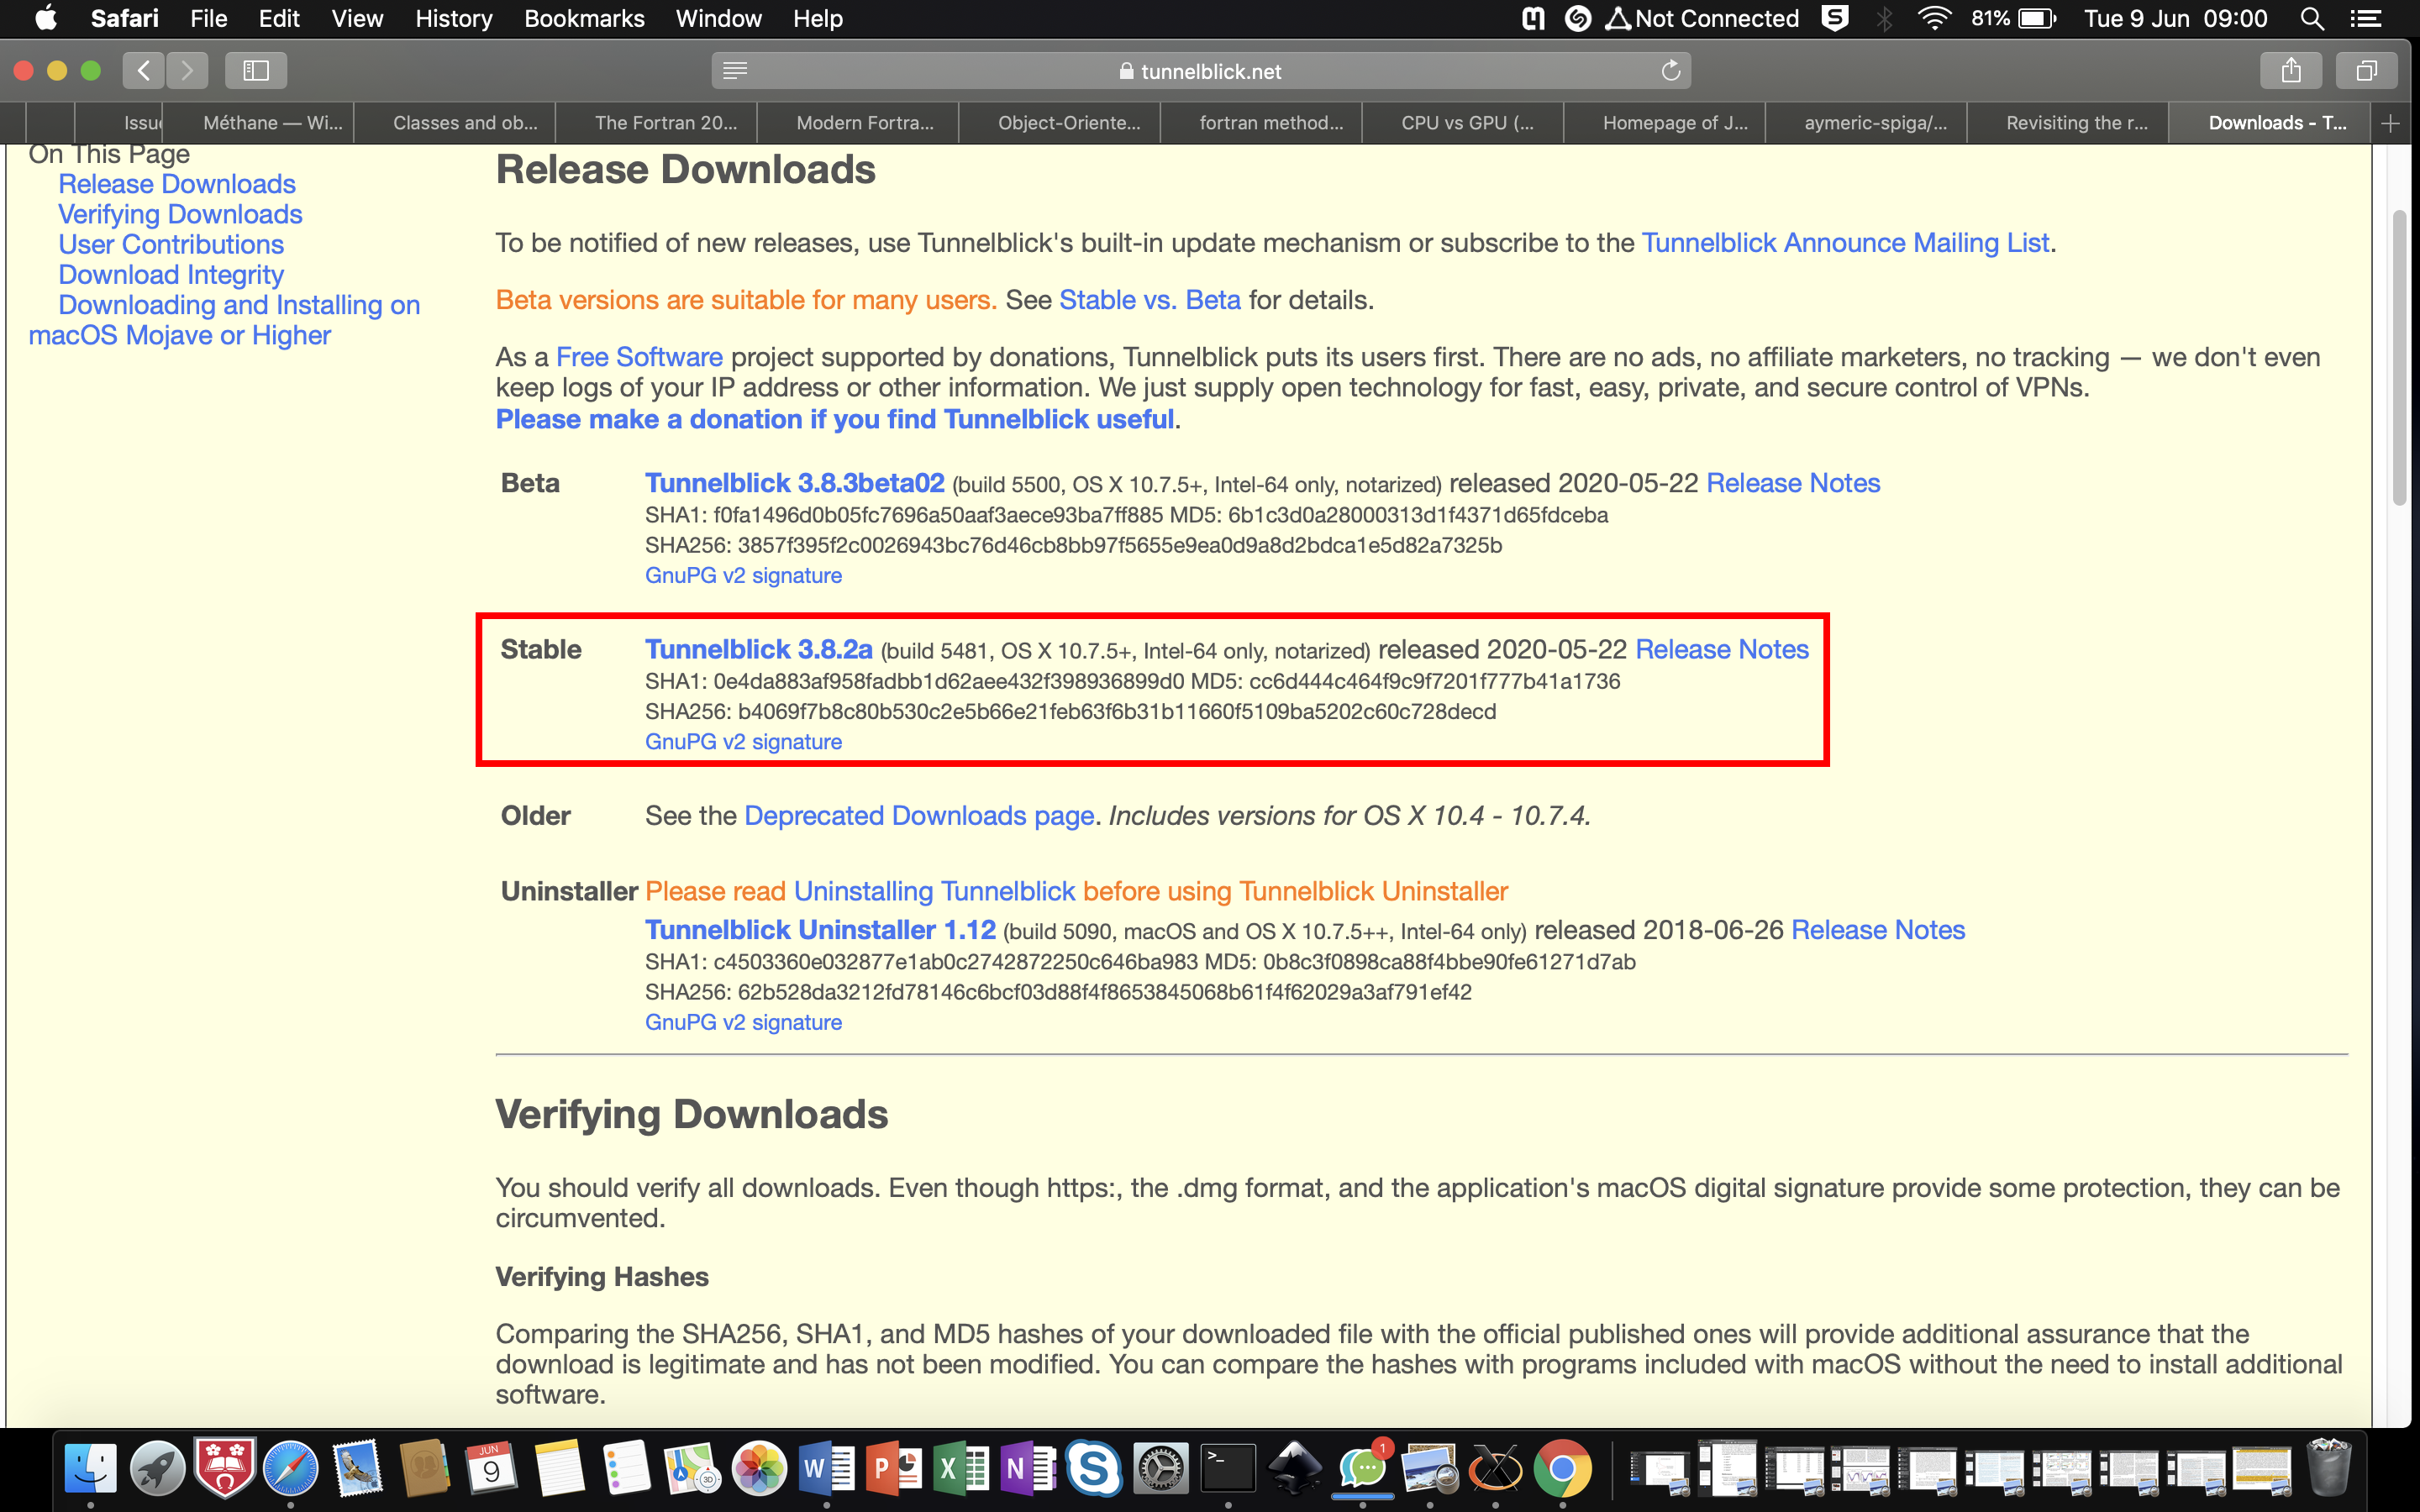This screenshot has height=1512, width=2420.
Task: Show the Safari sidebar
Action: [256, 70]
